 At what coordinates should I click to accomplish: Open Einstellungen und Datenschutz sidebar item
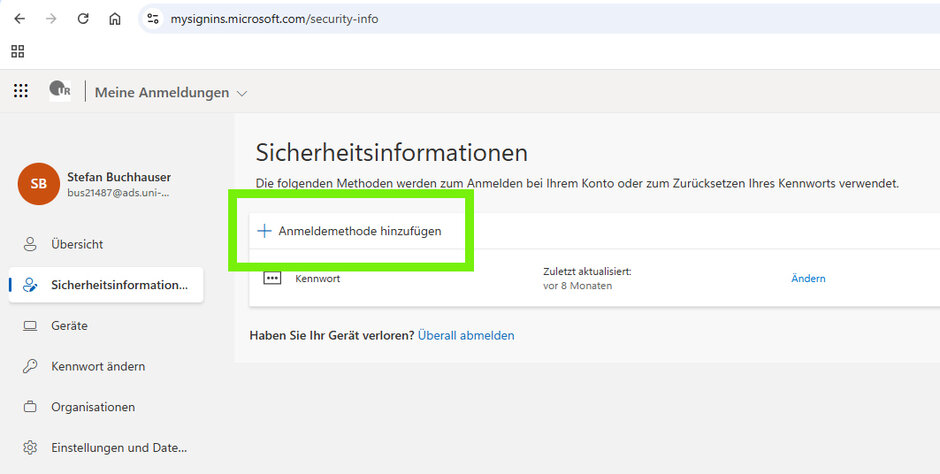[118, 448]
